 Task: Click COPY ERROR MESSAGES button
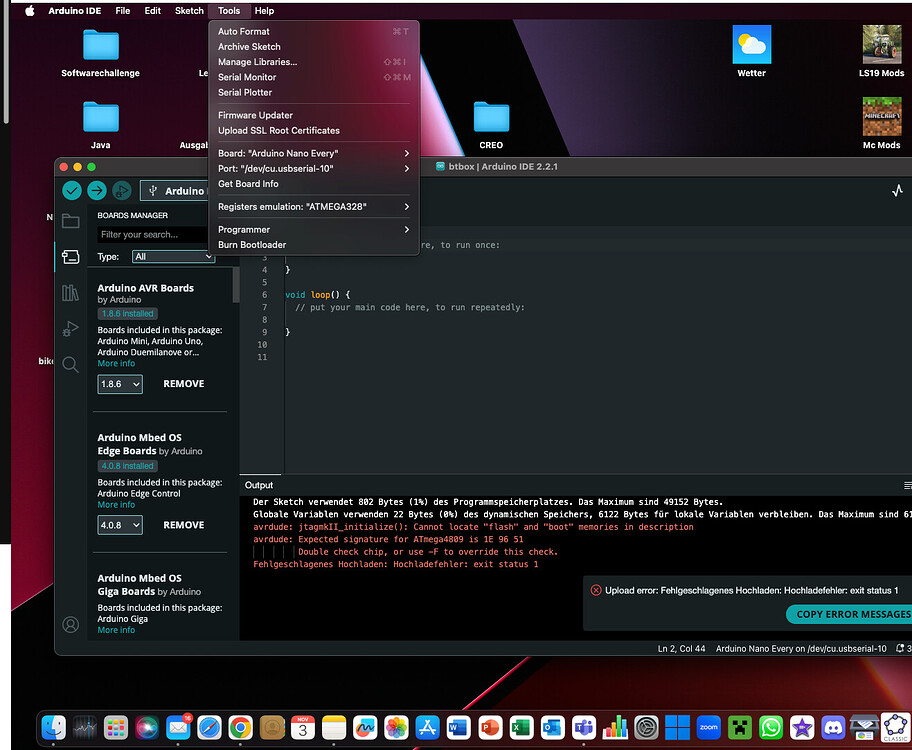[849, 614]
